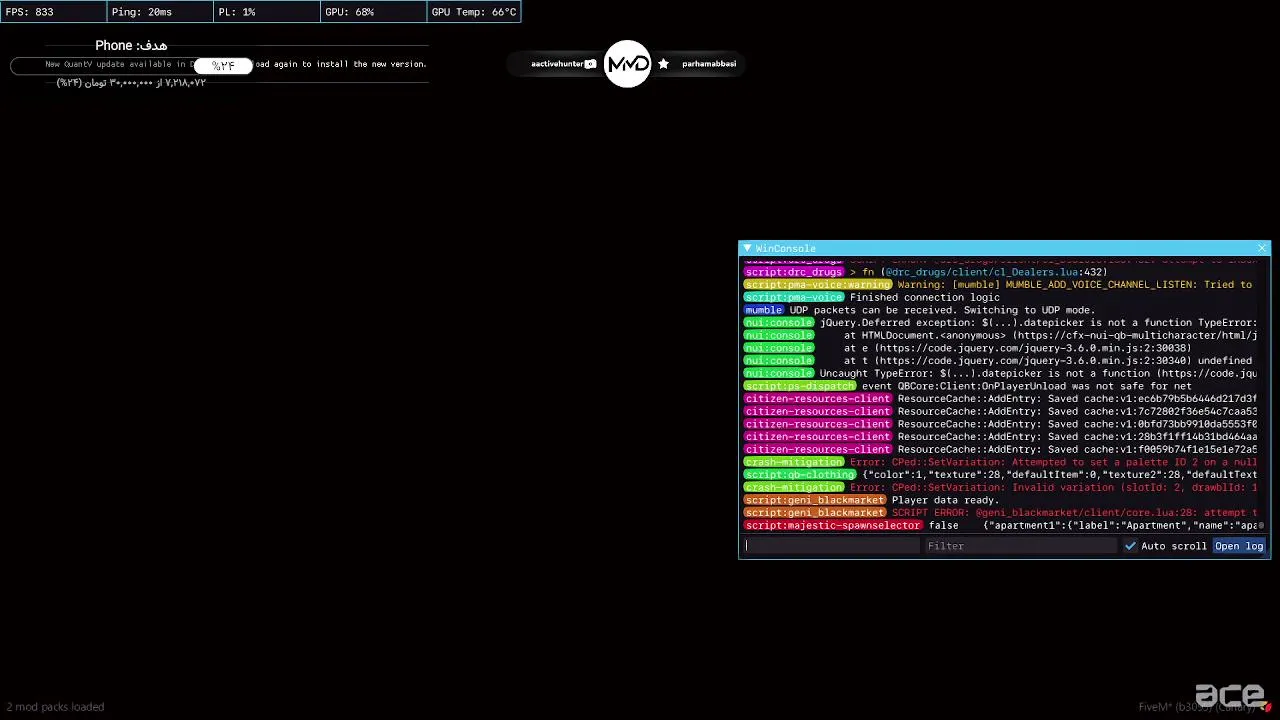
Task: Click the script:majestic-spawnselector tag
Action: [x=833, y=525]
